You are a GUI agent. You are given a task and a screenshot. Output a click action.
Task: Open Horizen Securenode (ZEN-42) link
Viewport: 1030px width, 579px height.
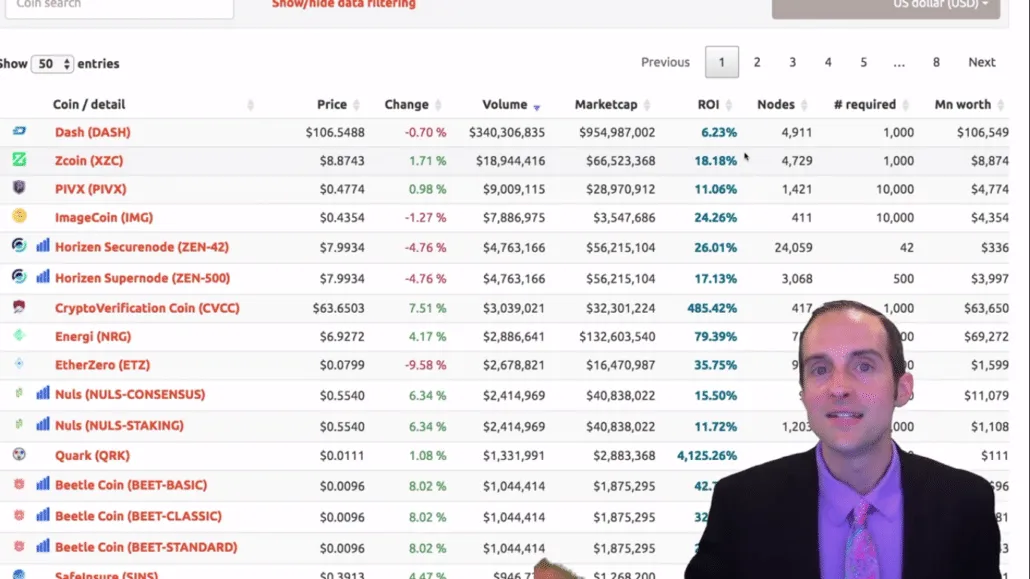pos(142,247)
